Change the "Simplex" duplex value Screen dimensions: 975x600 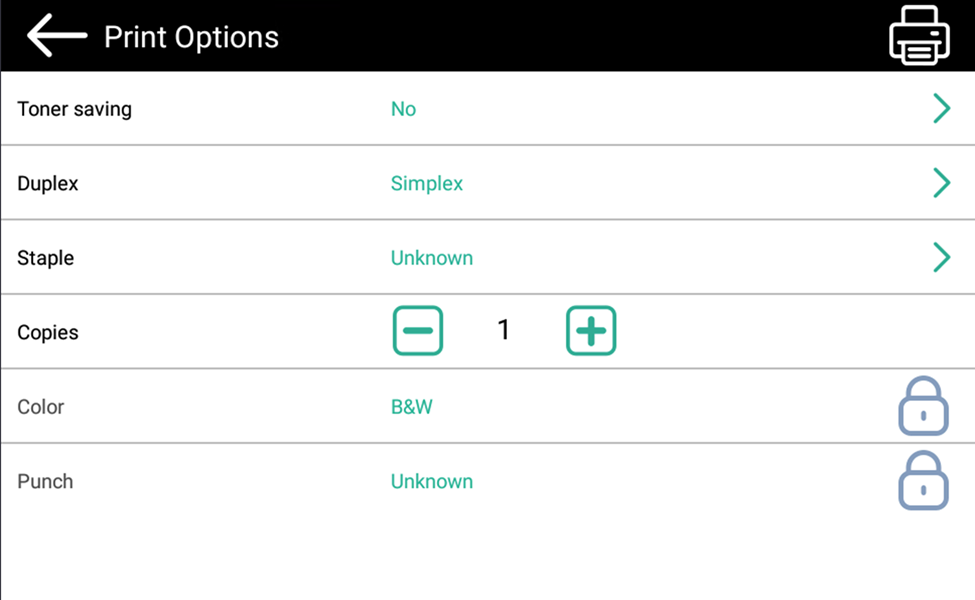pyautogui.click(x=427, y=184)
